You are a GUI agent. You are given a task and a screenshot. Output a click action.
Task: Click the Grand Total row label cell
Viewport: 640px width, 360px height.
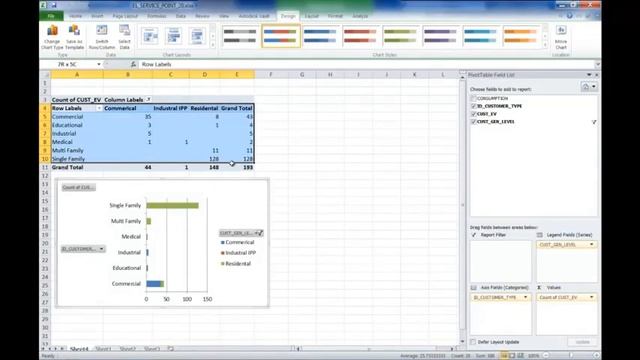pos(77,167)
